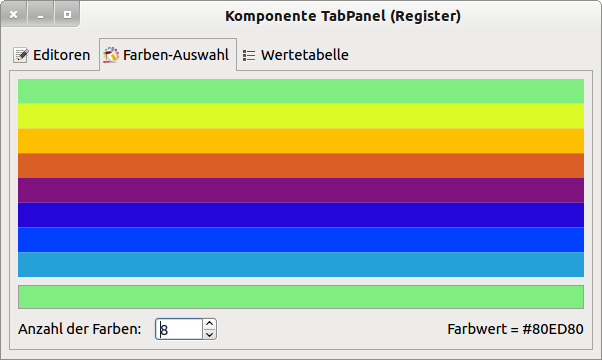Viewport: 602px width, 360px height.
Task: Click the selected color preview bar
Action: [301, 297]
